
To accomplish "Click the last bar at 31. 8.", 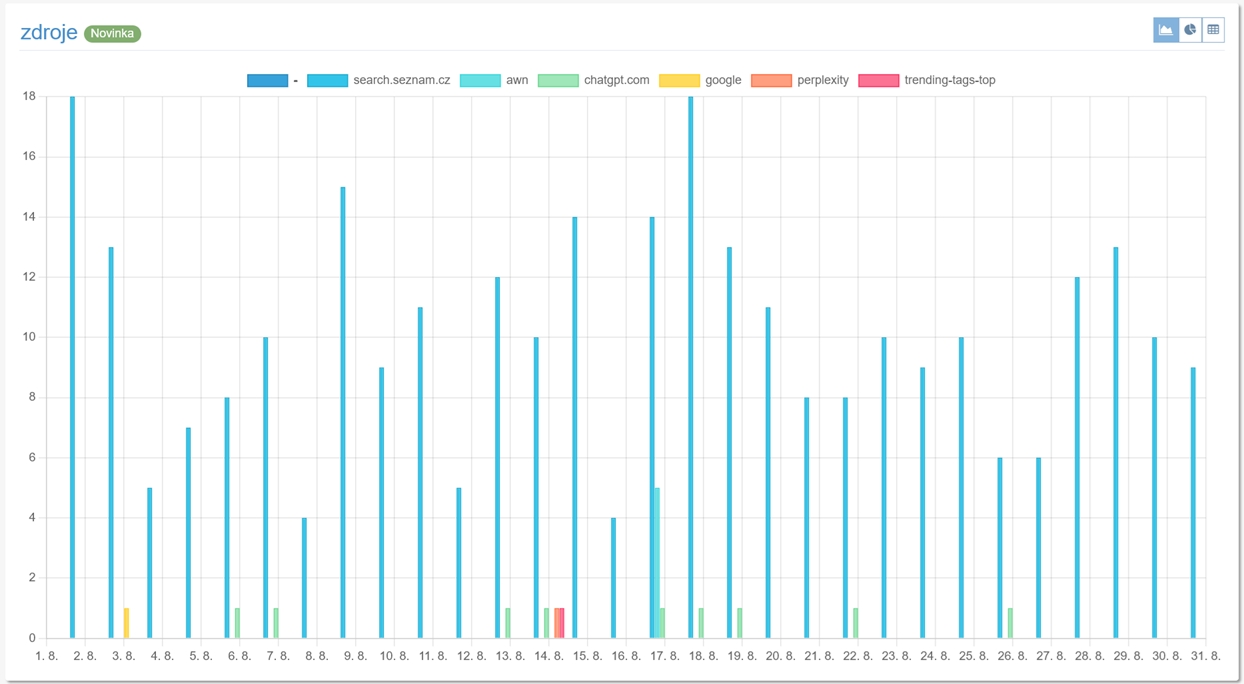I will (x=1193, y=500).
